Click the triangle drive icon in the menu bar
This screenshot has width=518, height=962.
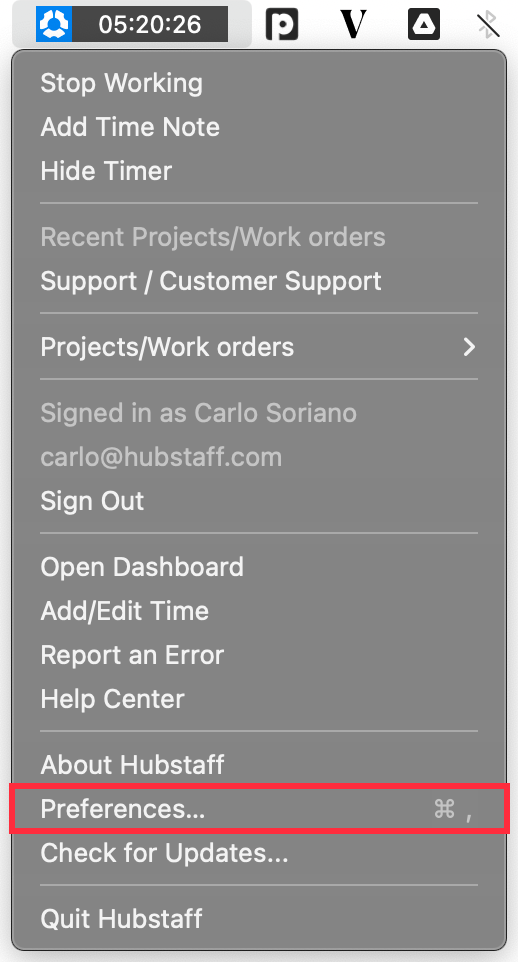coord(424,25)
